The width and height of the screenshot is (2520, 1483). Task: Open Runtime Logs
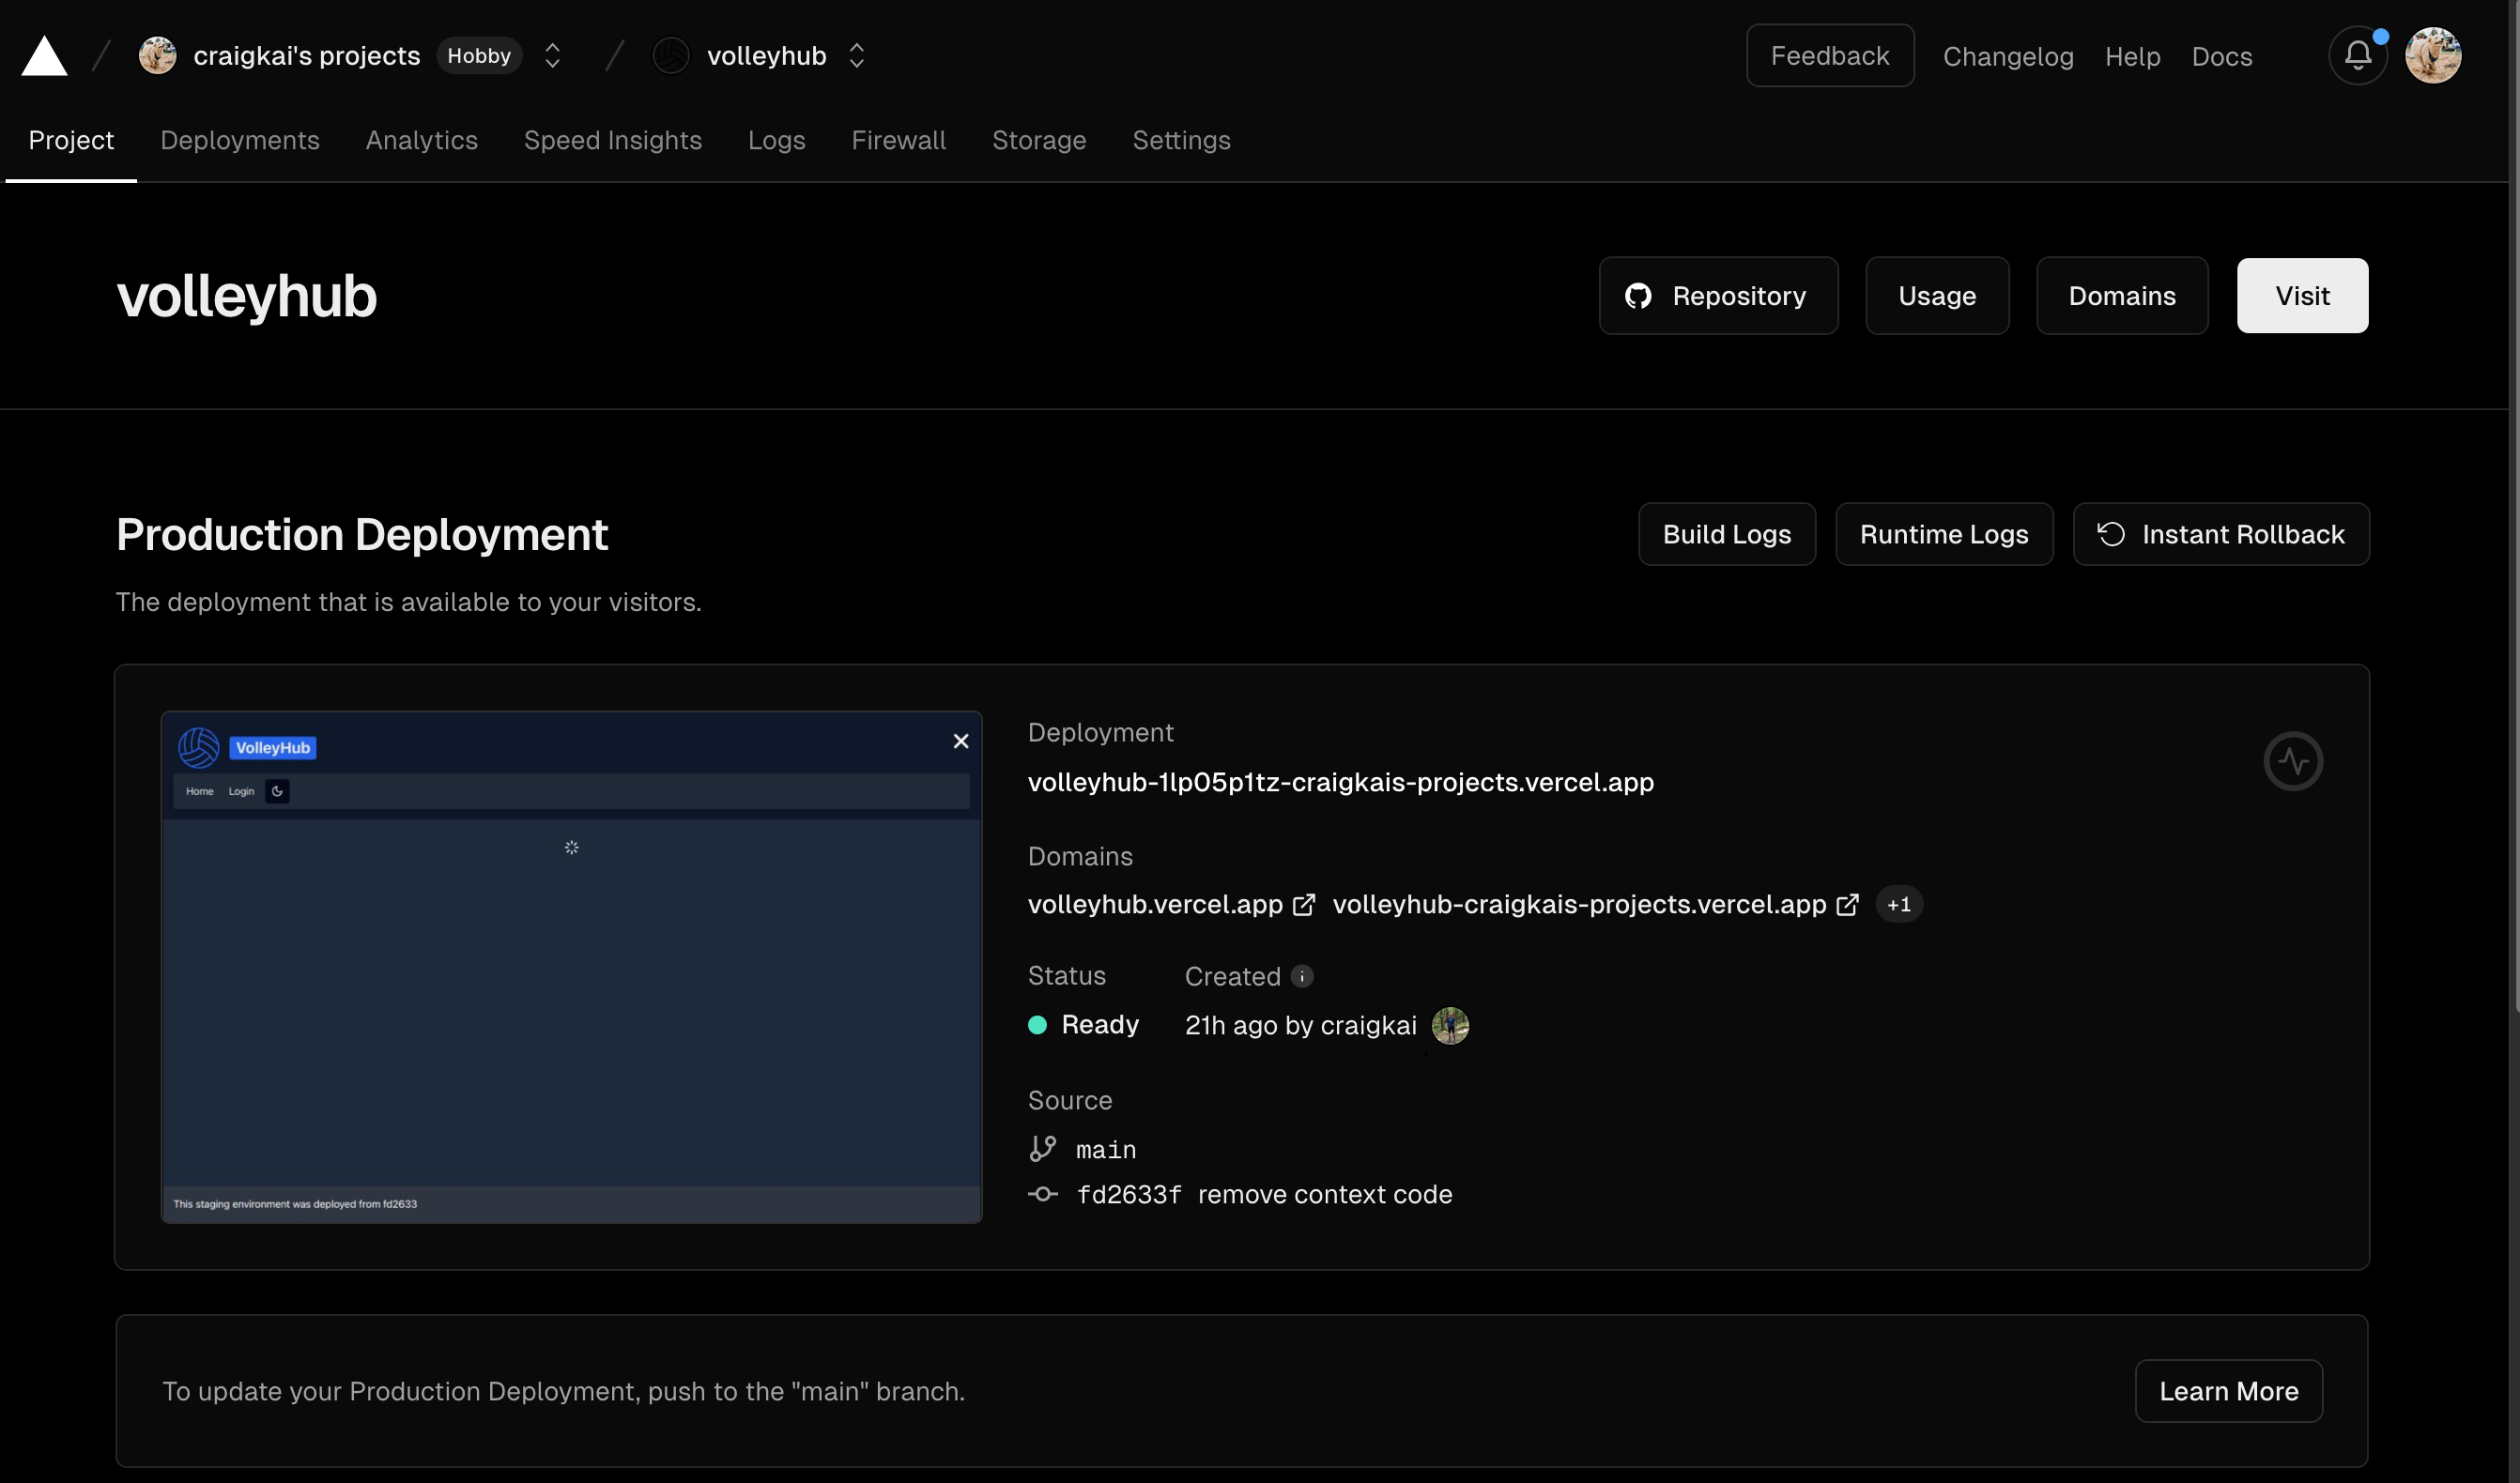point(1944,535)
